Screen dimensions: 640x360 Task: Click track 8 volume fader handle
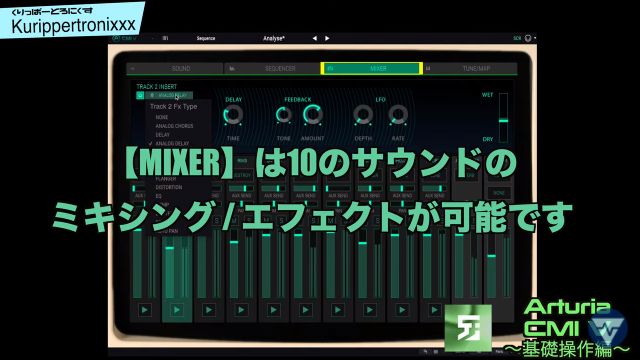[x=362, y=243]
